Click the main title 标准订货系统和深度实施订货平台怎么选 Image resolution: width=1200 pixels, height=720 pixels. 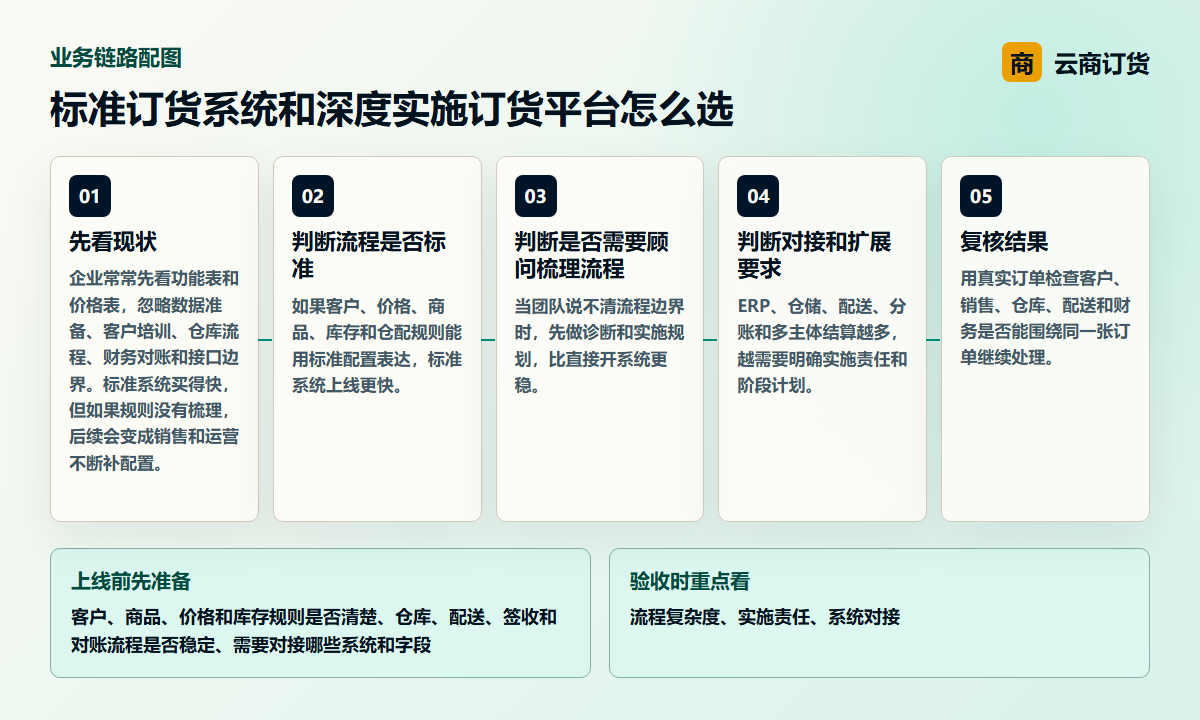[392, 109]
